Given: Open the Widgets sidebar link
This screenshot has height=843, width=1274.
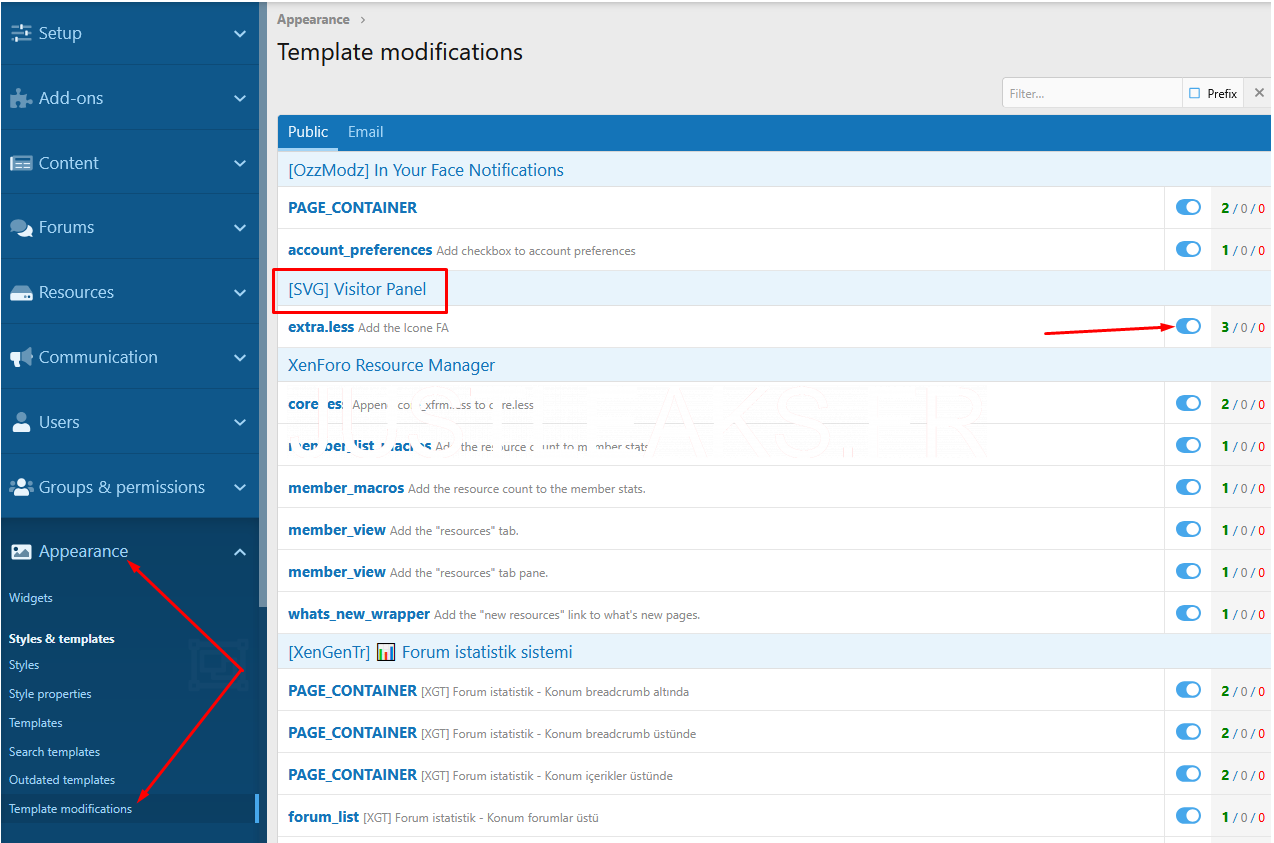Looking at the screenshot, I should pos(31,598).
